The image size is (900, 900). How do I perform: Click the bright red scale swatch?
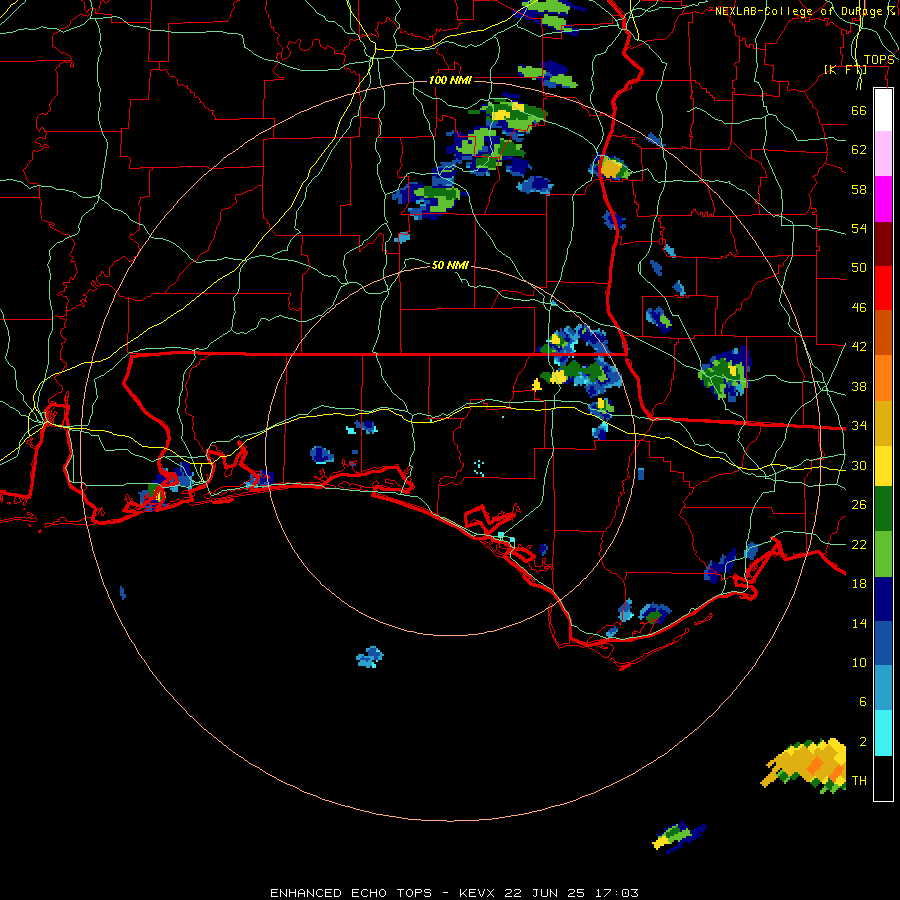883,288
